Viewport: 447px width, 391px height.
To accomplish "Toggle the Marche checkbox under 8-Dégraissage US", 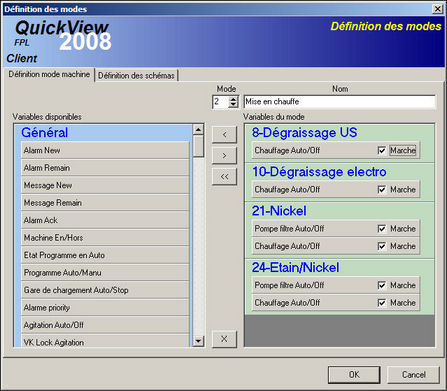I will point(382,150).
